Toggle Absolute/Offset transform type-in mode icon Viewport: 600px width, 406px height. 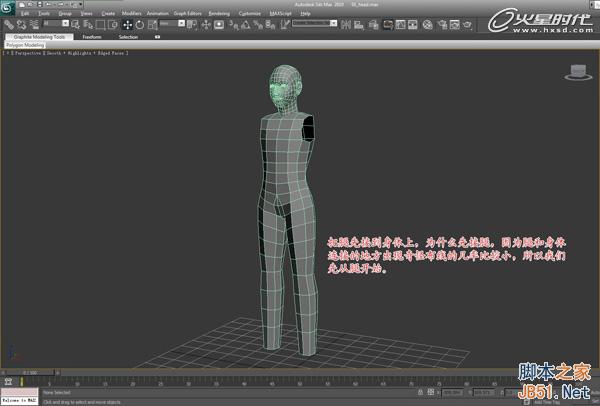point(431,392)
